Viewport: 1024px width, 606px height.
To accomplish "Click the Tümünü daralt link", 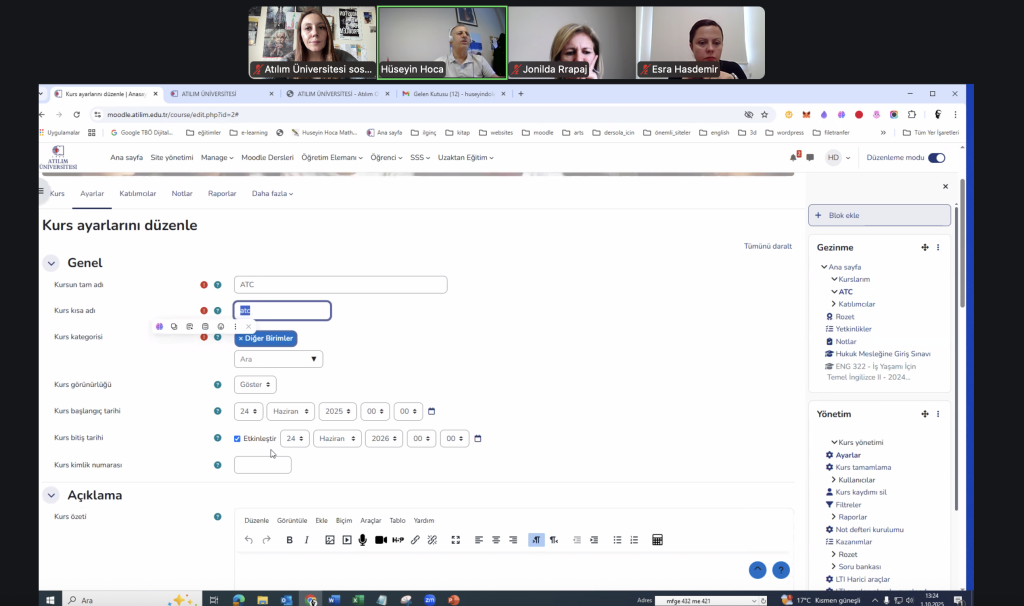I will point(768,246).
